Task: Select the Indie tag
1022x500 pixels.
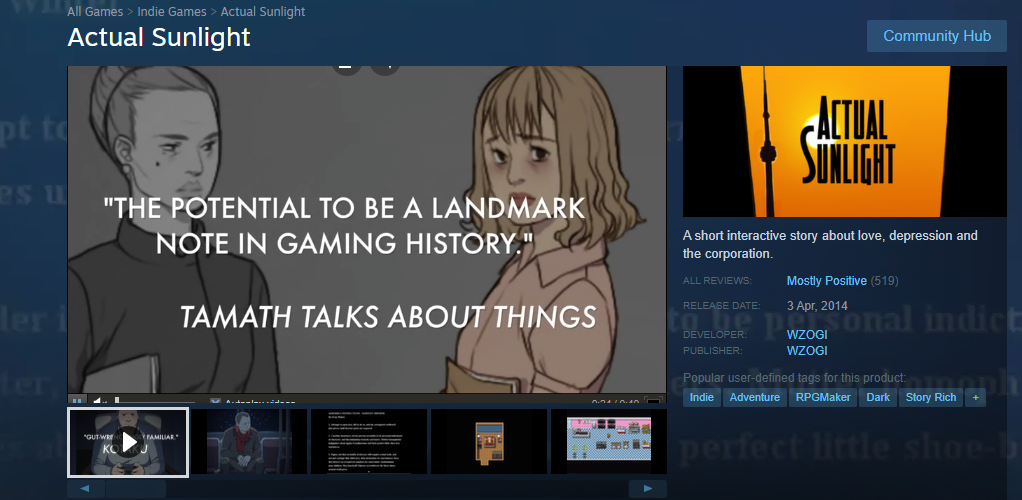Action: tap(702, 398)
